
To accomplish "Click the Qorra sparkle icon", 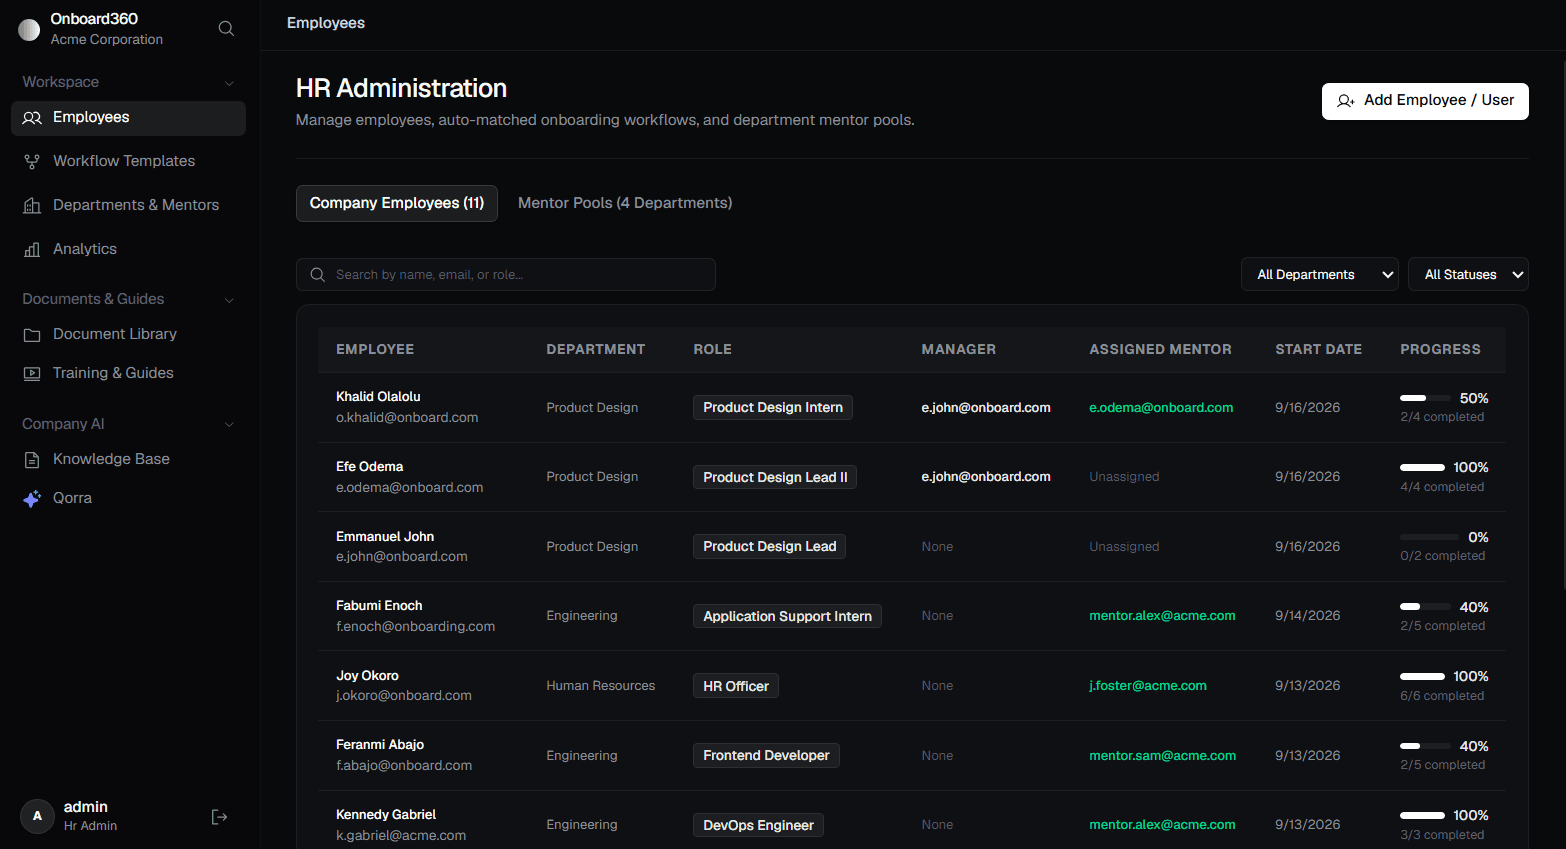I will tap(32, 498).
